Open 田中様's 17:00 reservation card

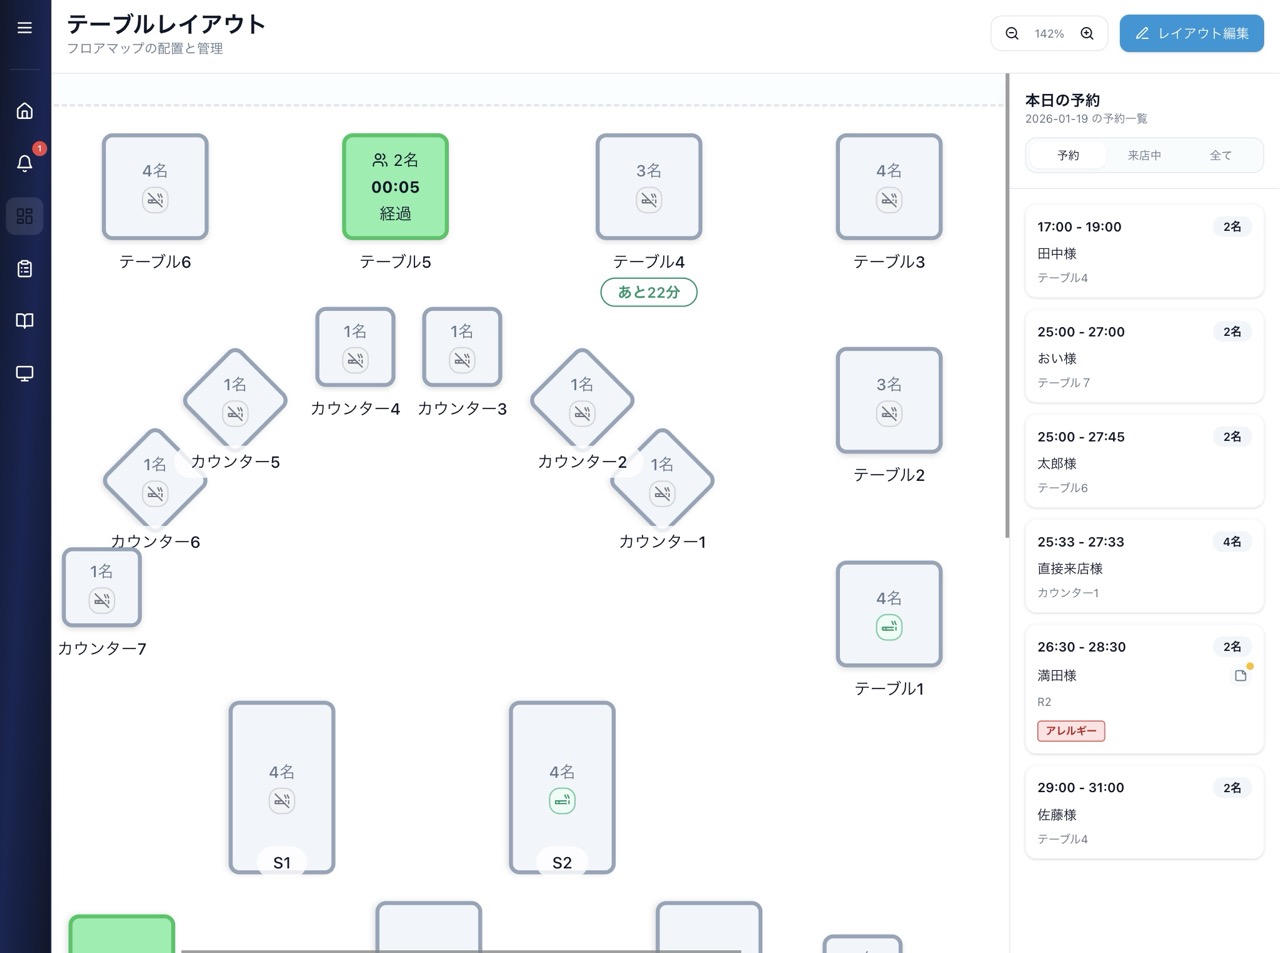pos(1144,251)
